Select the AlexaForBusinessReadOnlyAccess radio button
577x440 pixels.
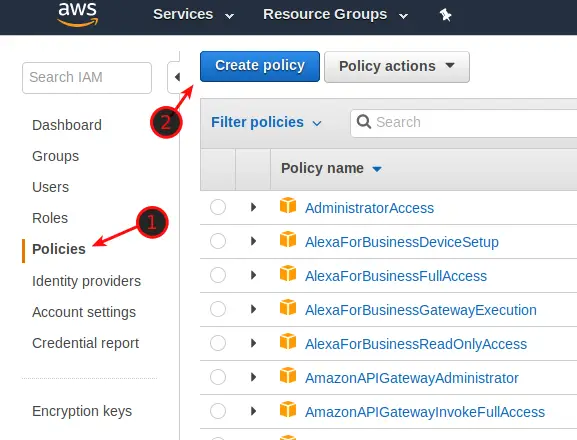218,343
